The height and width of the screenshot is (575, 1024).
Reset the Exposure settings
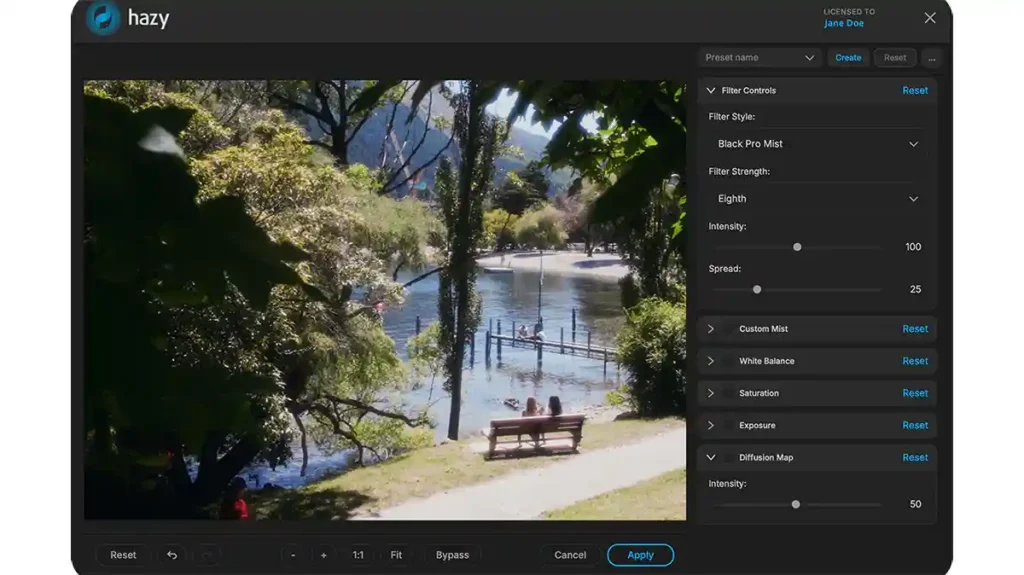(914, 425)
